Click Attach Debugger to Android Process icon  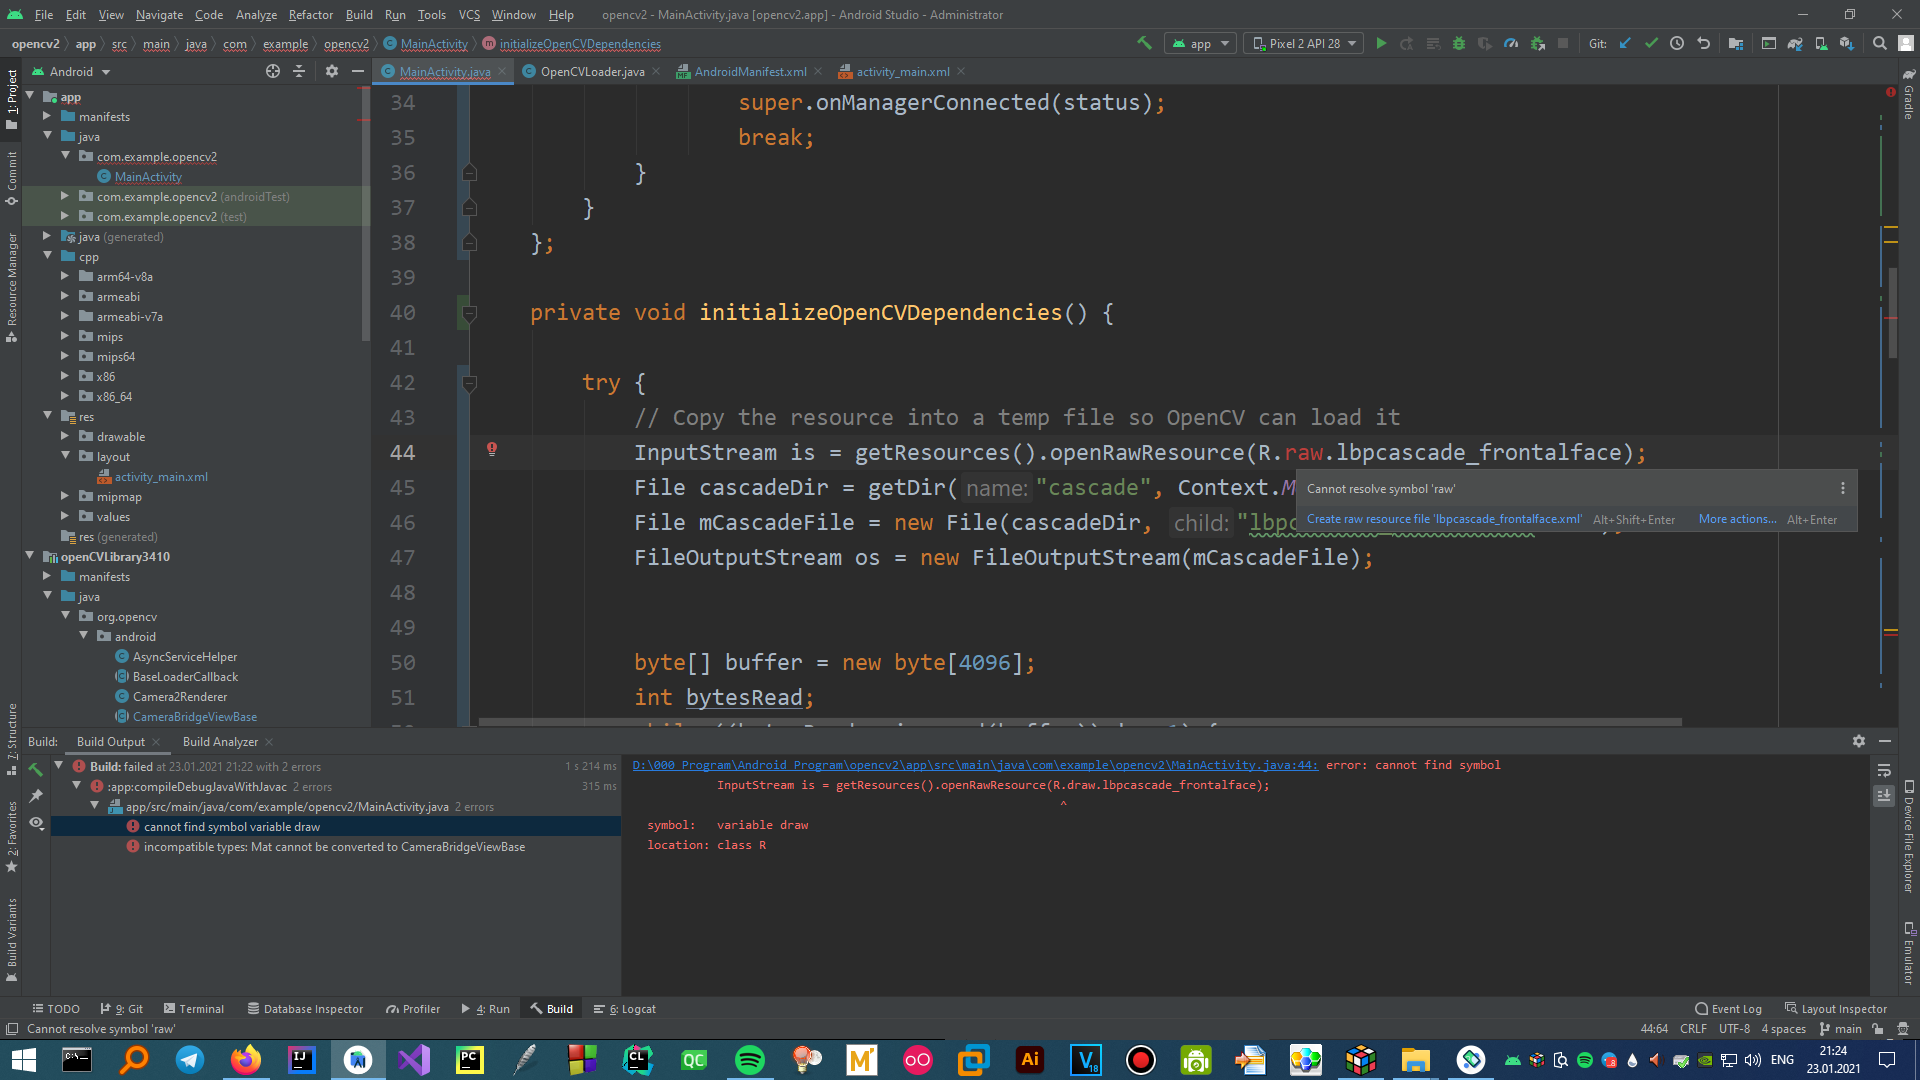(x=1537, y=43)
